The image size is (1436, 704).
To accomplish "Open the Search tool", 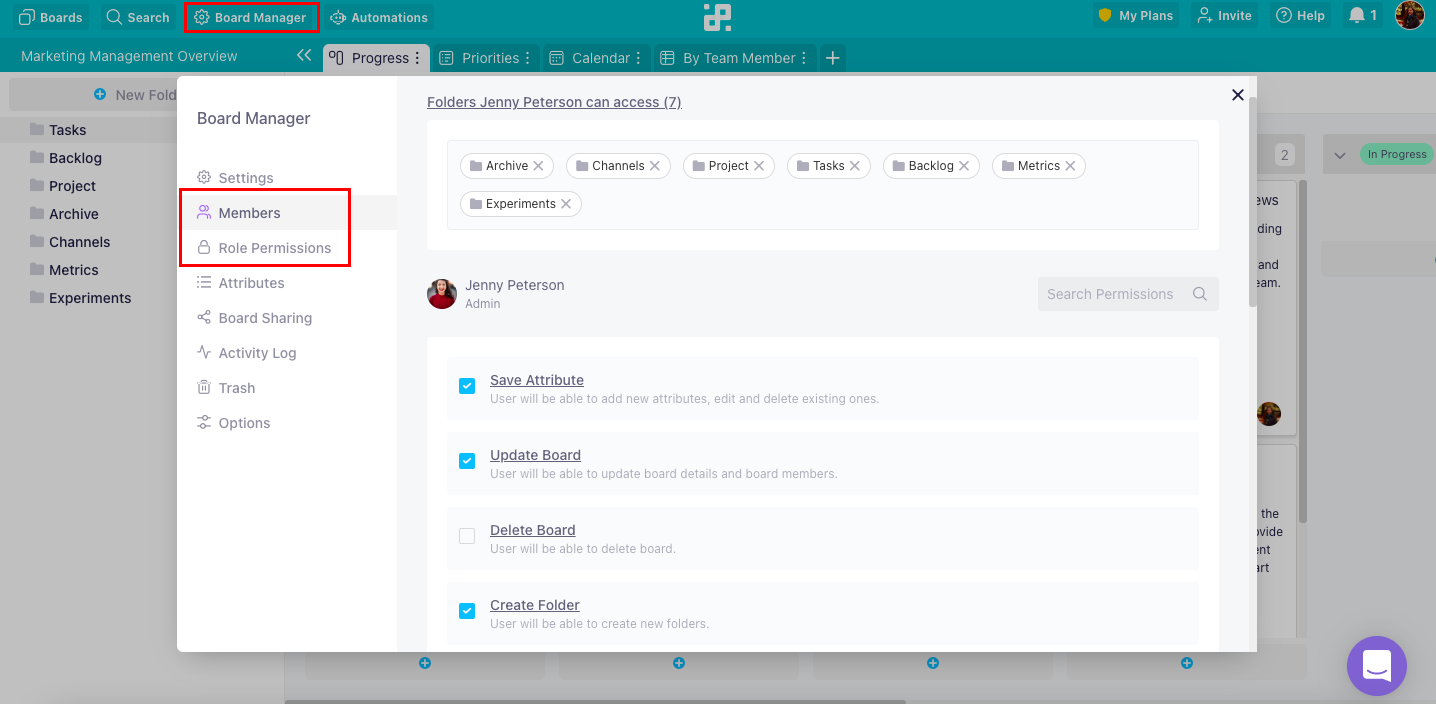I will click(137, 16).
